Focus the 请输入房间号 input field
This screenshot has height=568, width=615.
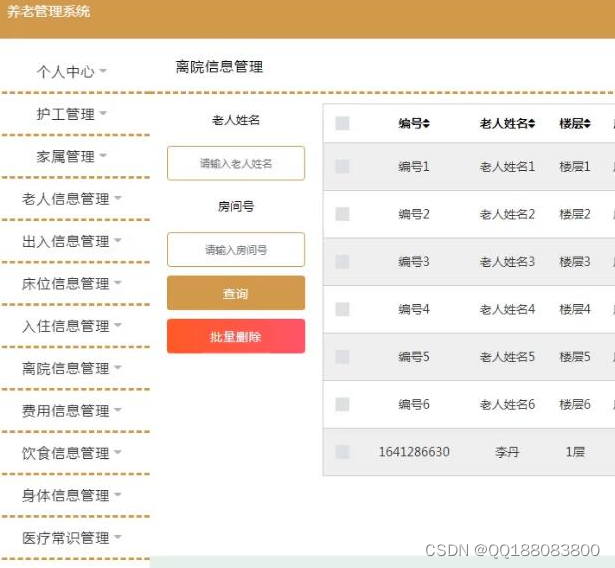(236, 249)
